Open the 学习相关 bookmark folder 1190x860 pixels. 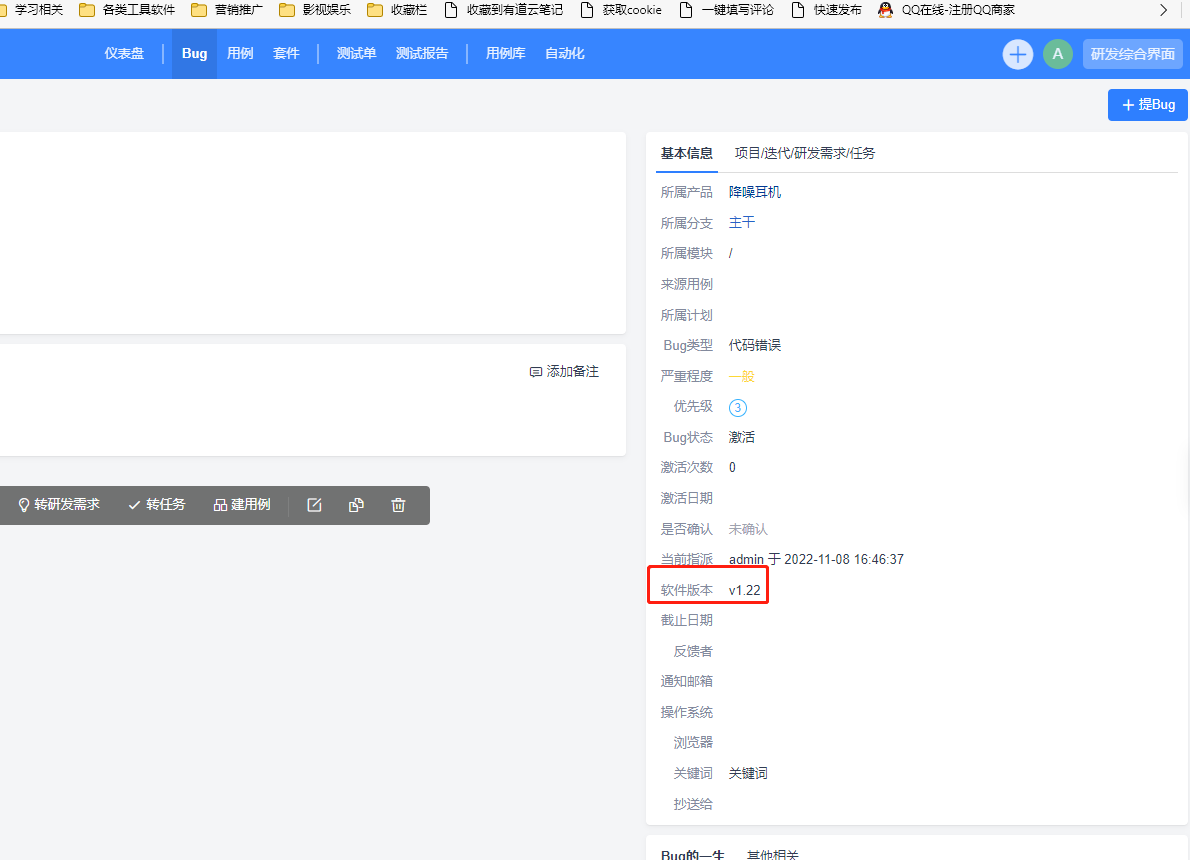tap(30, 10)
